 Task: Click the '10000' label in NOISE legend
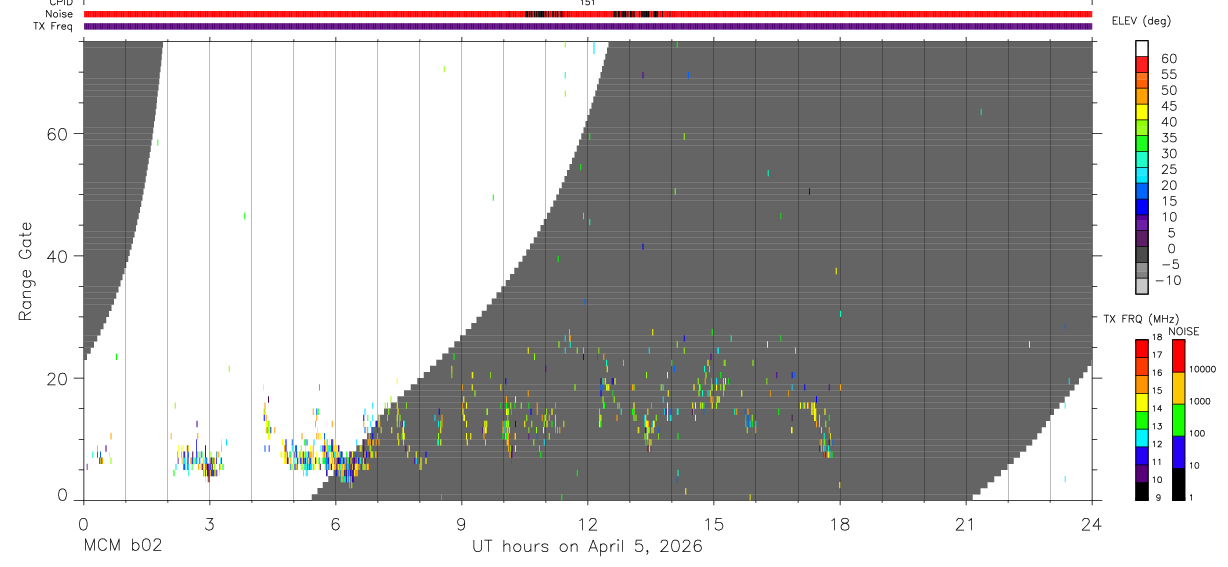[1203, 369]
